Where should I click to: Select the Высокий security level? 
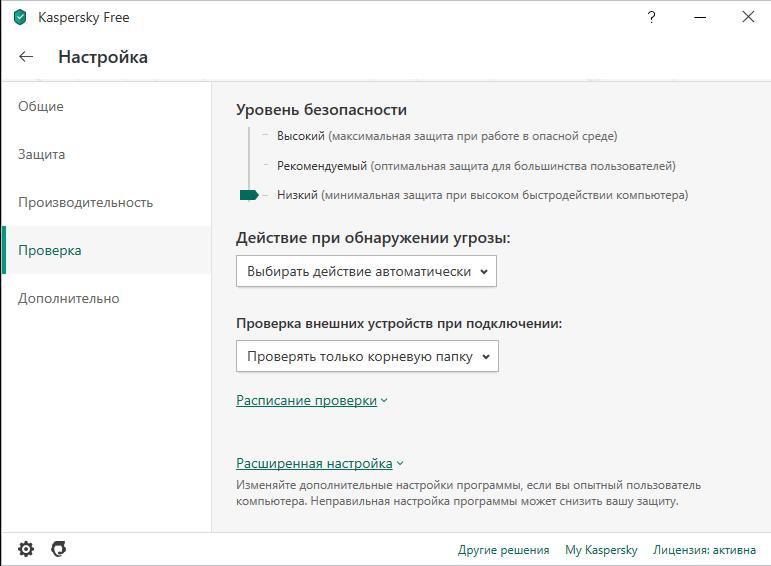300,136
